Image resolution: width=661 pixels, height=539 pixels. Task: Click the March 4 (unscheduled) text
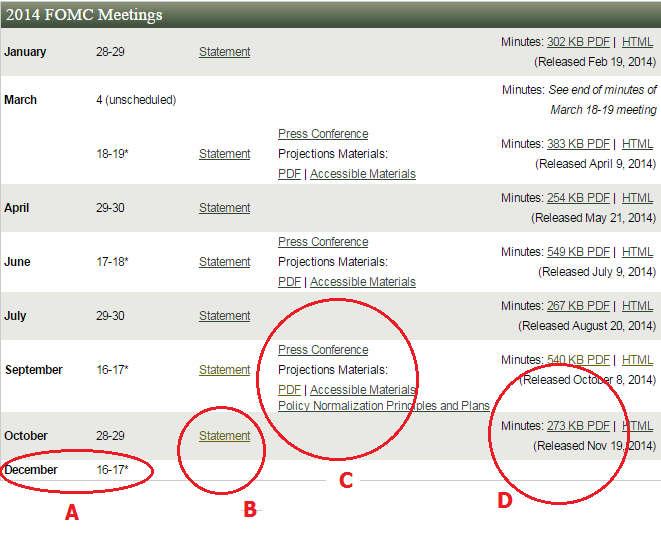tap(136, 100)
